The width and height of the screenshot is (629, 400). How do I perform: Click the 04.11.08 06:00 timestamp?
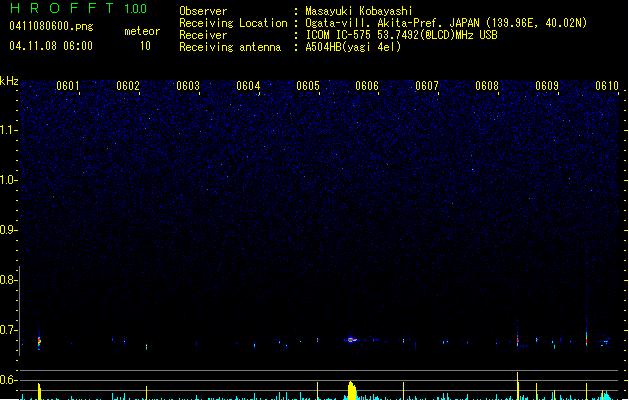pos(51,46)
